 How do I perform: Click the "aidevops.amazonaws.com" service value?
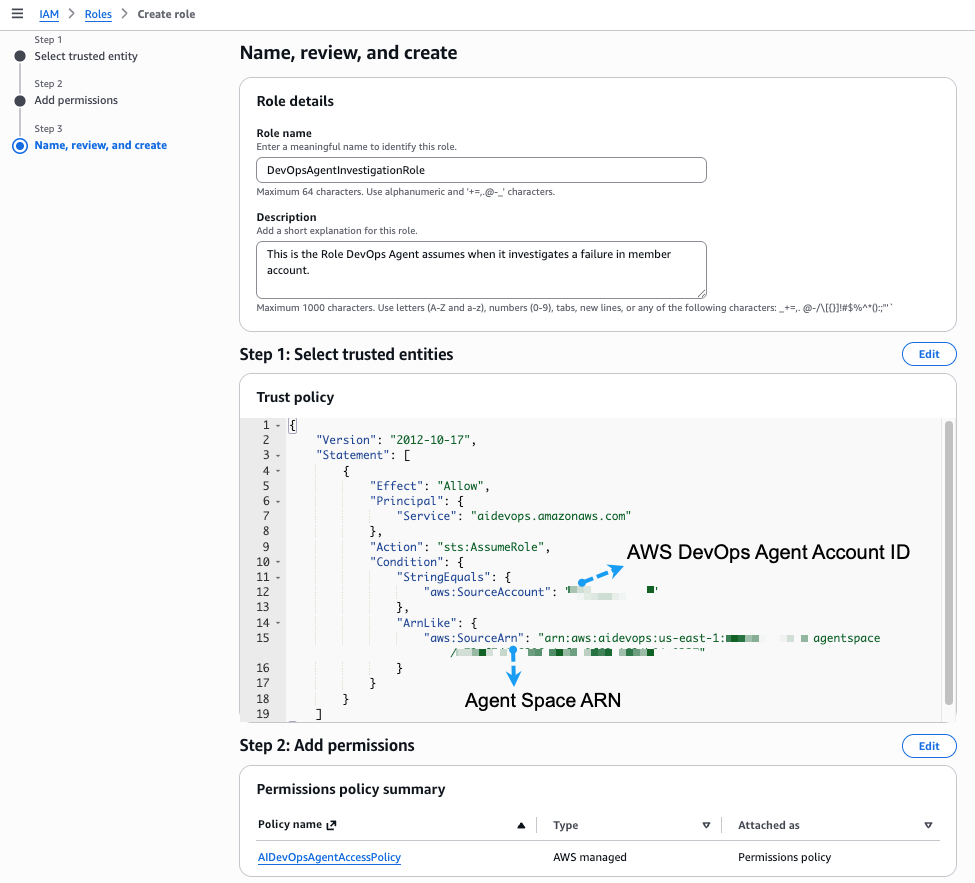551,516
